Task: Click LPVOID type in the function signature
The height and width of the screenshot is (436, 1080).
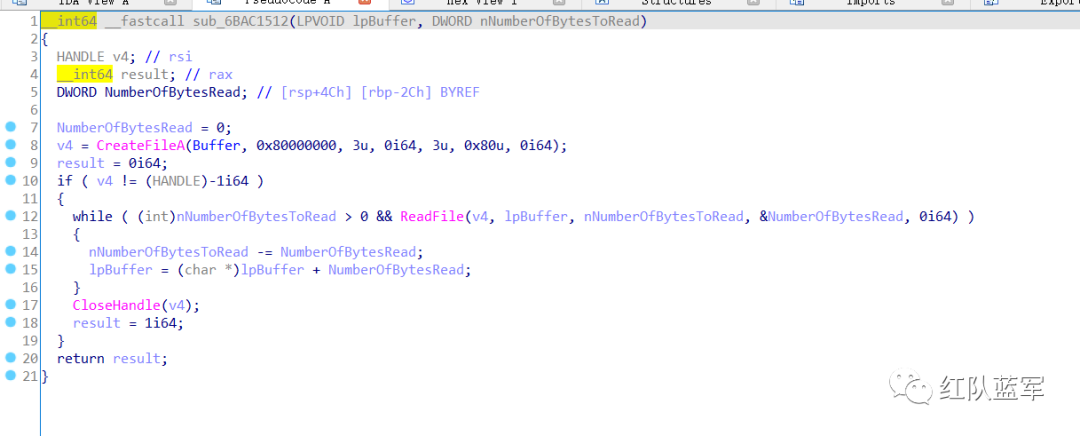Action: point(321,21)
